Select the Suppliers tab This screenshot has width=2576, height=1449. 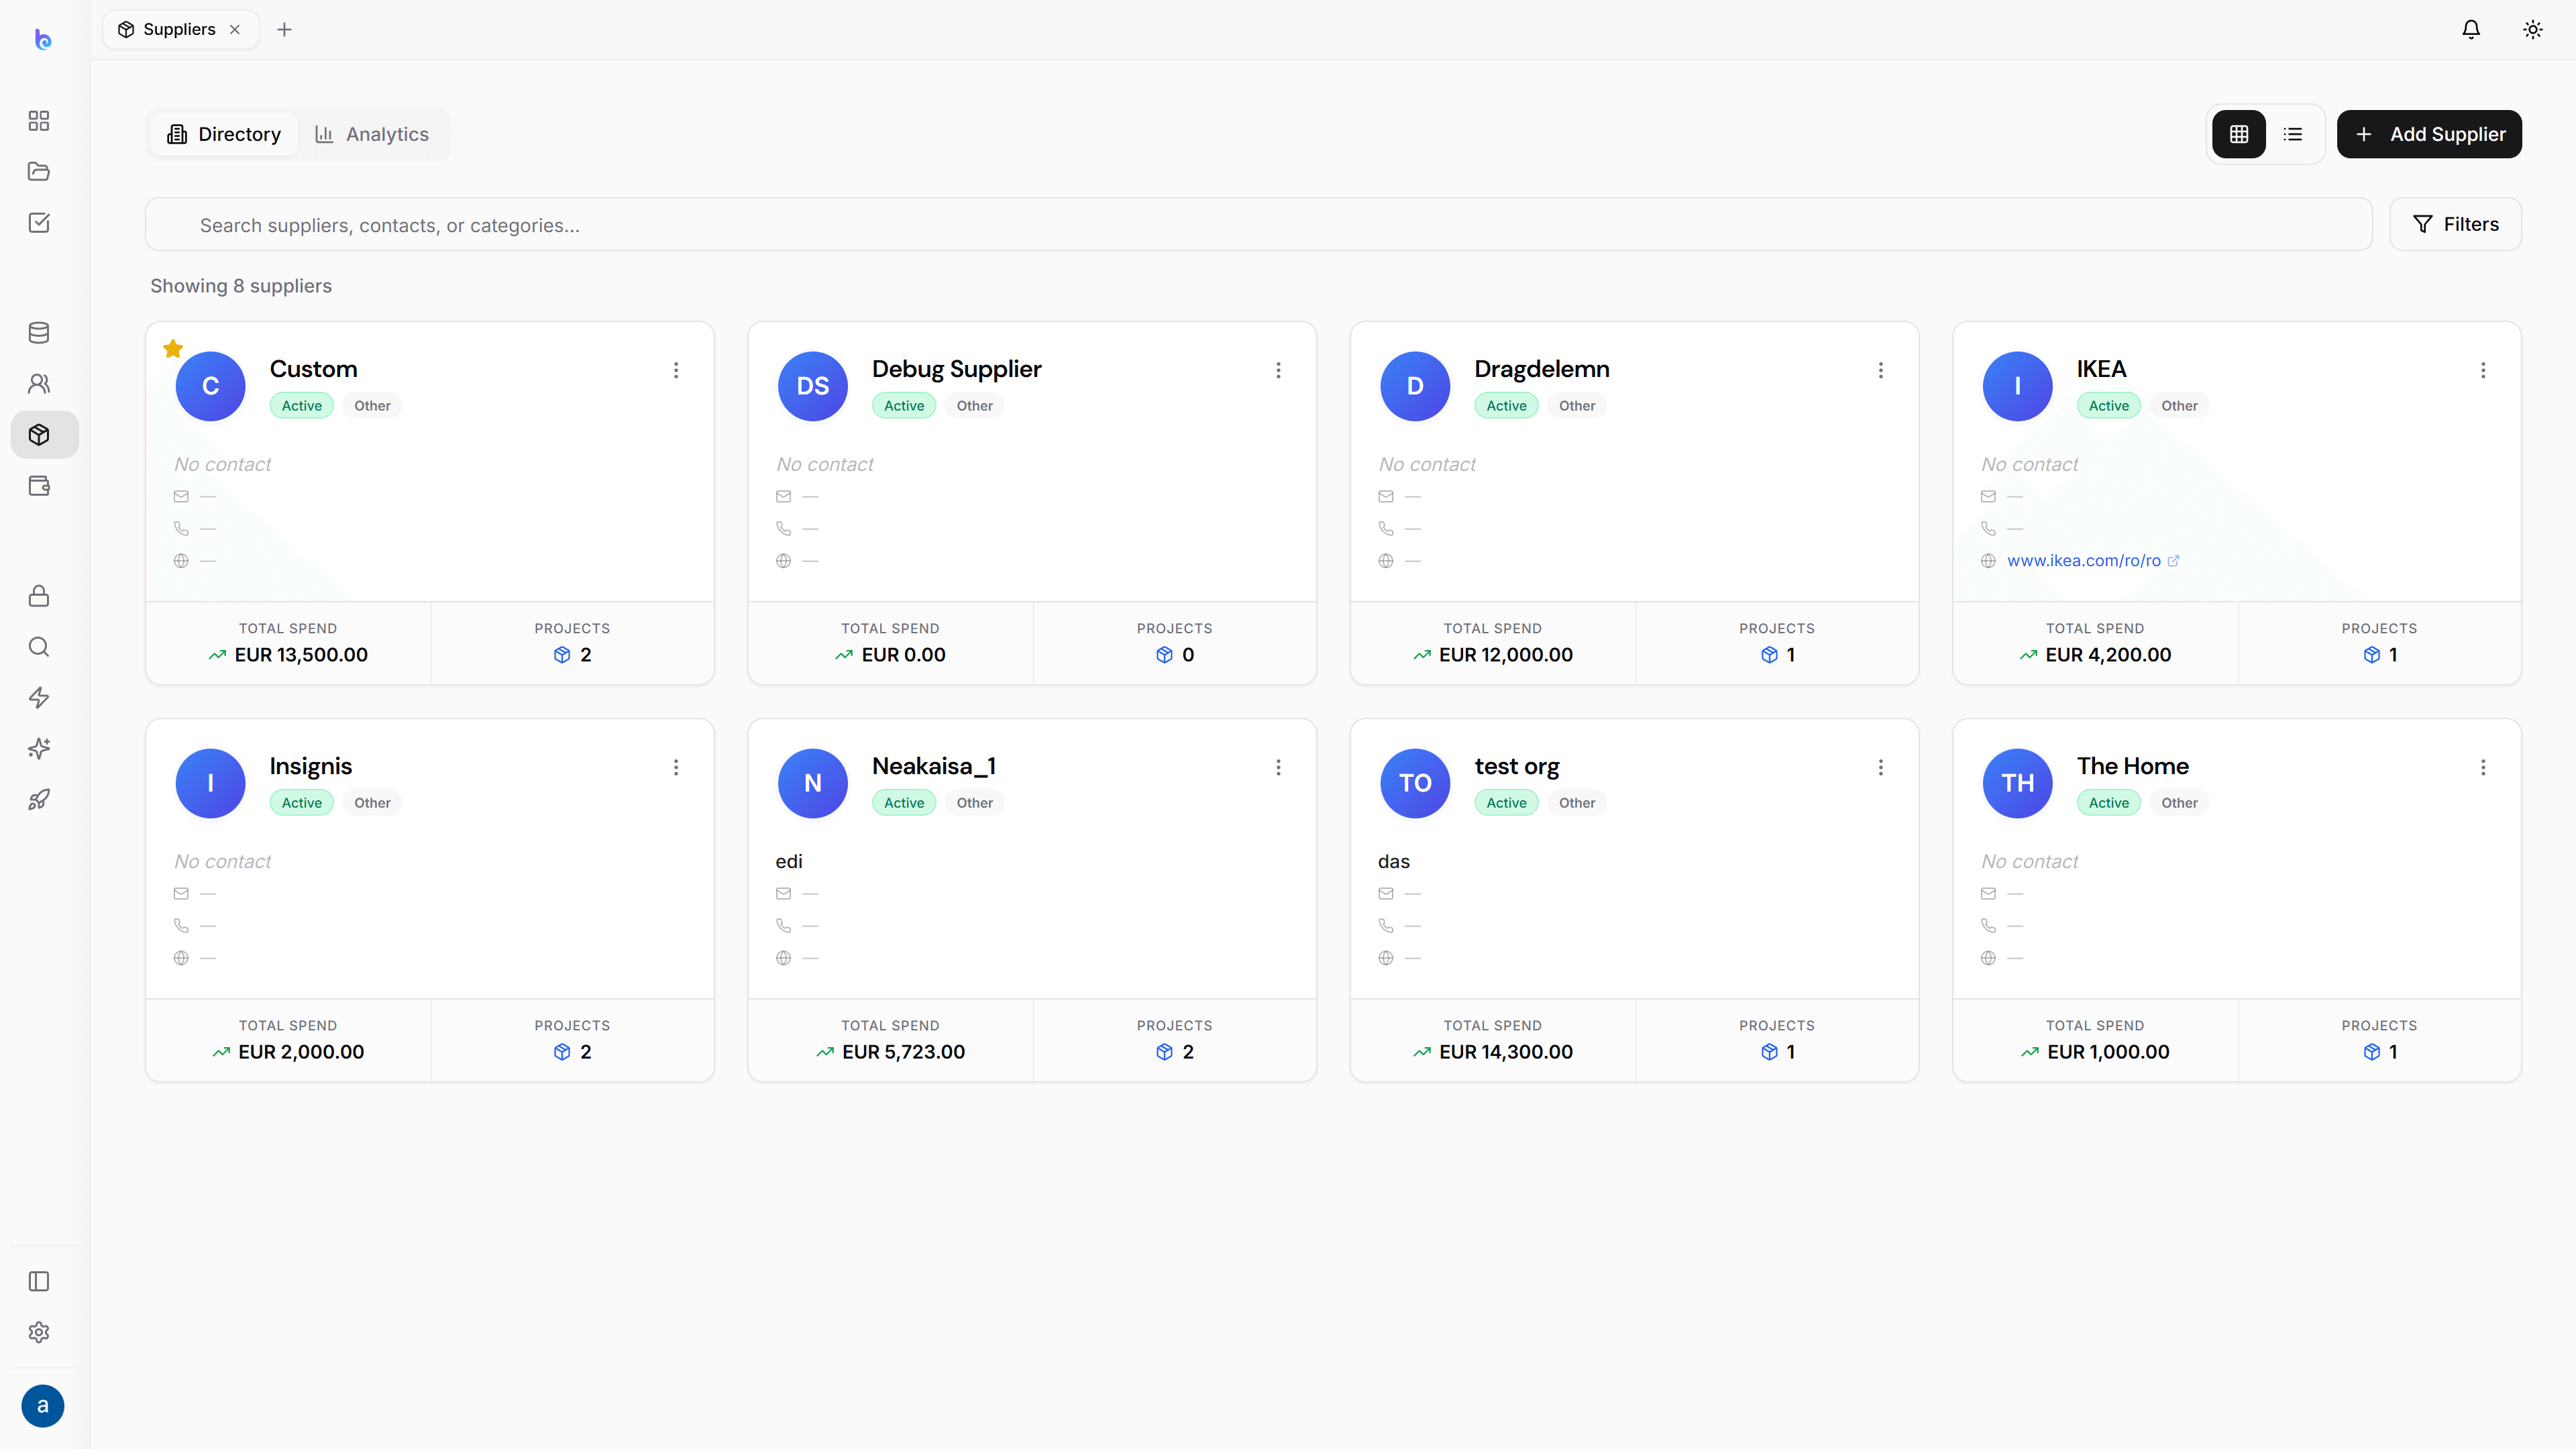[x=181, y=29]
